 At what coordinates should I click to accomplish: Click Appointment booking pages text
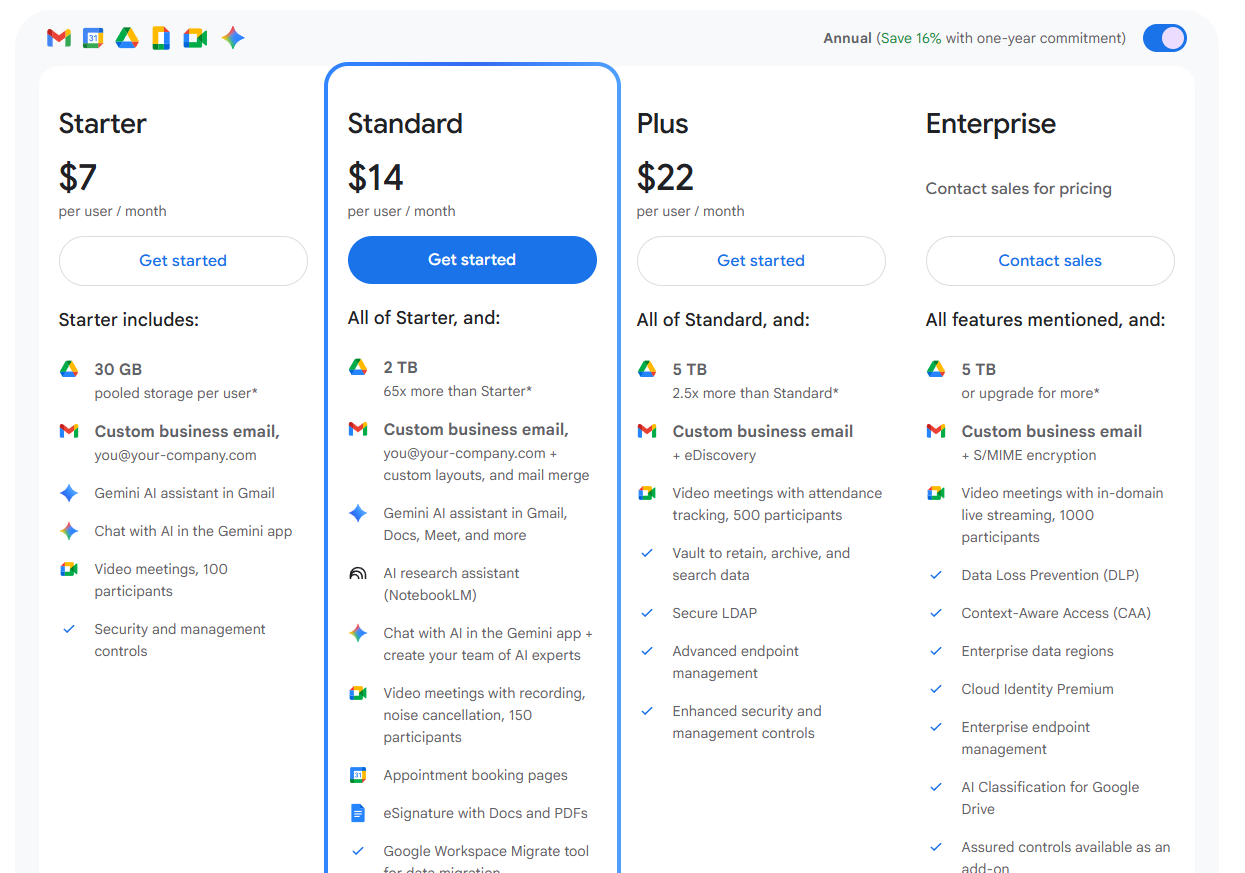476,775
